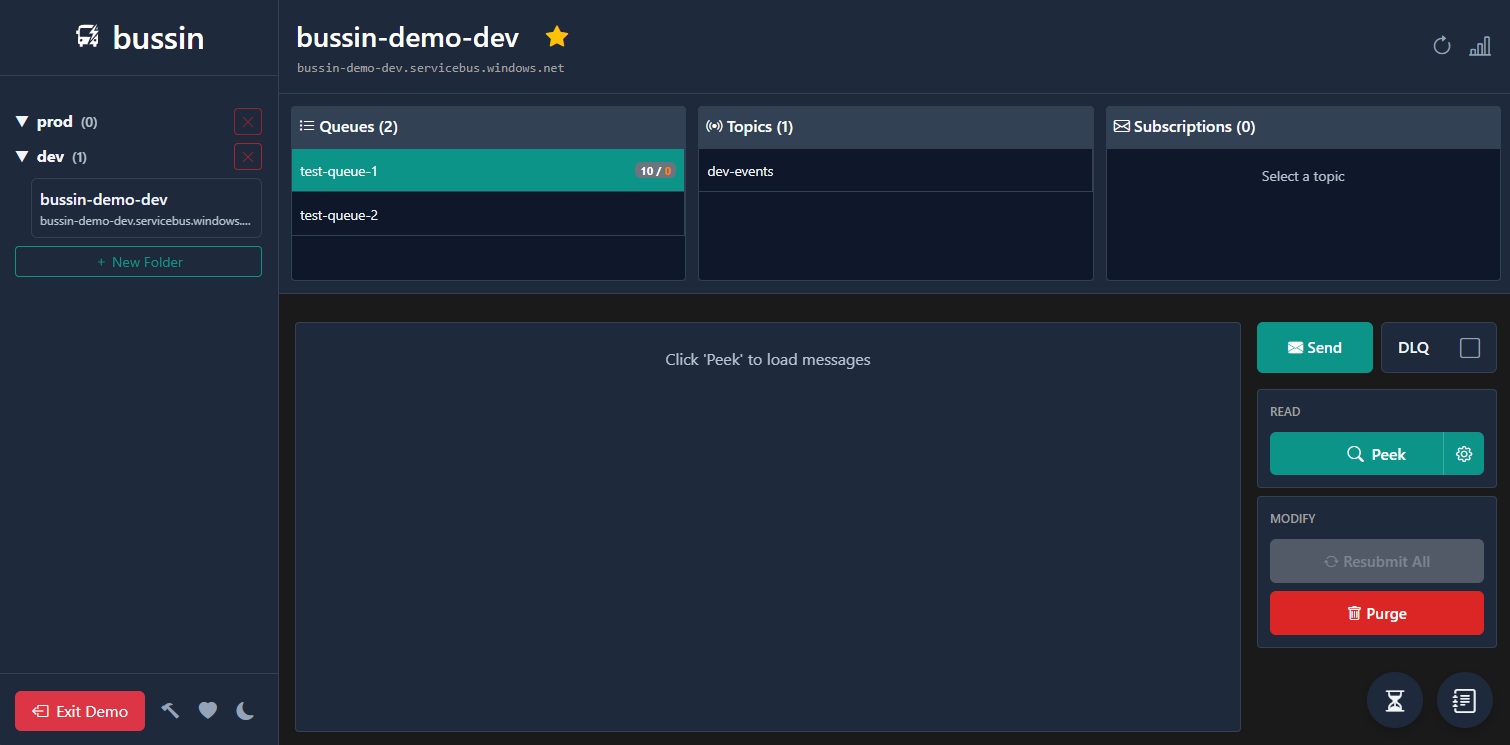
Task: Create a New Folder
Action: [138, 262]
